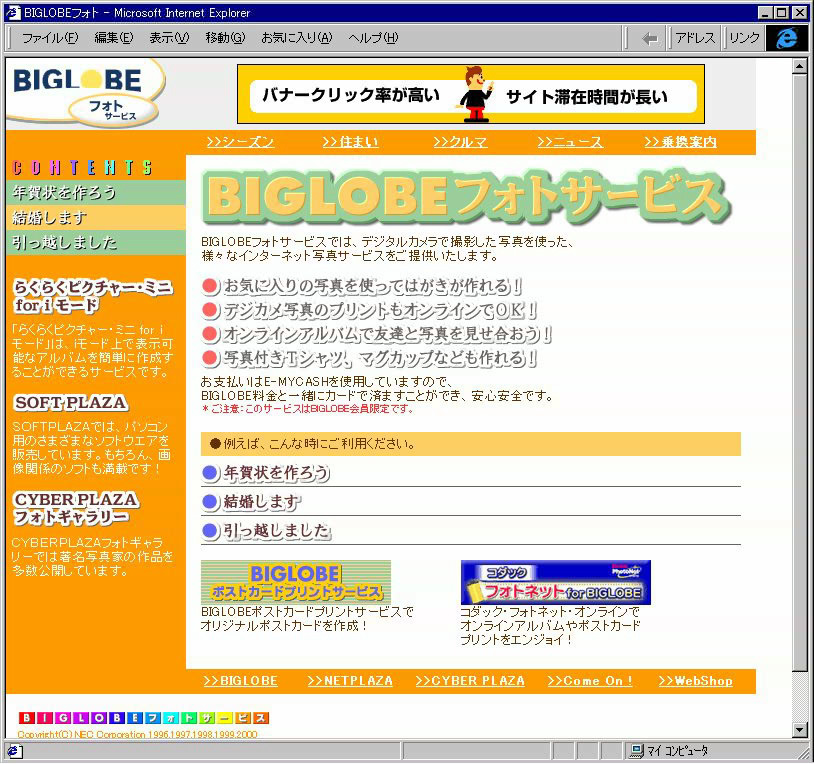Open the IE window system menu icon
Viewport: 814px width, 764px height.
(12, 12)
